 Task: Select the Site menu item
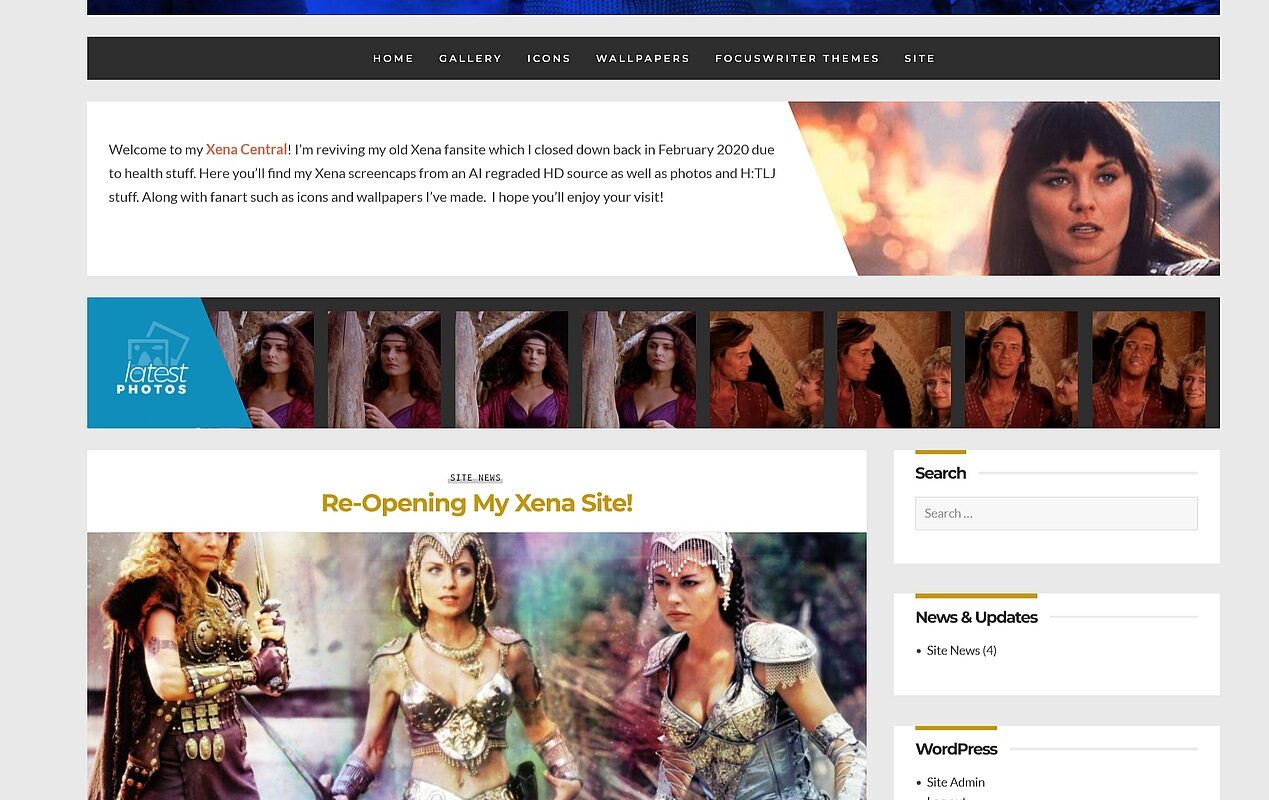tap(920, 59)
